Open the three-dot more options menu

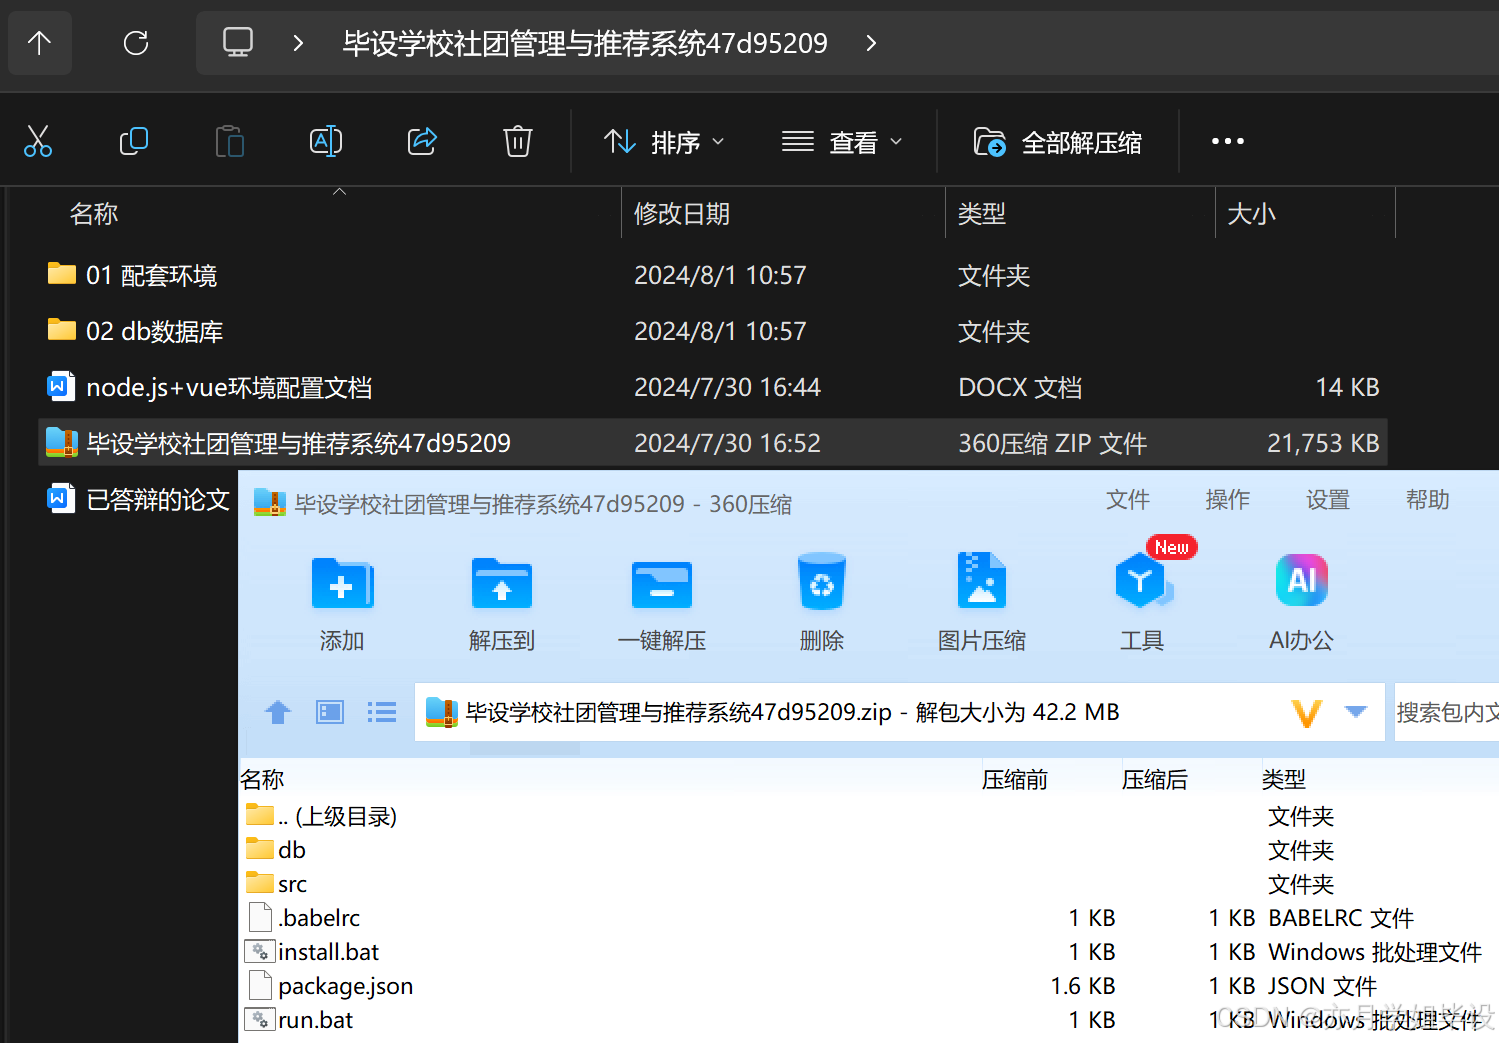point(1228,141)
